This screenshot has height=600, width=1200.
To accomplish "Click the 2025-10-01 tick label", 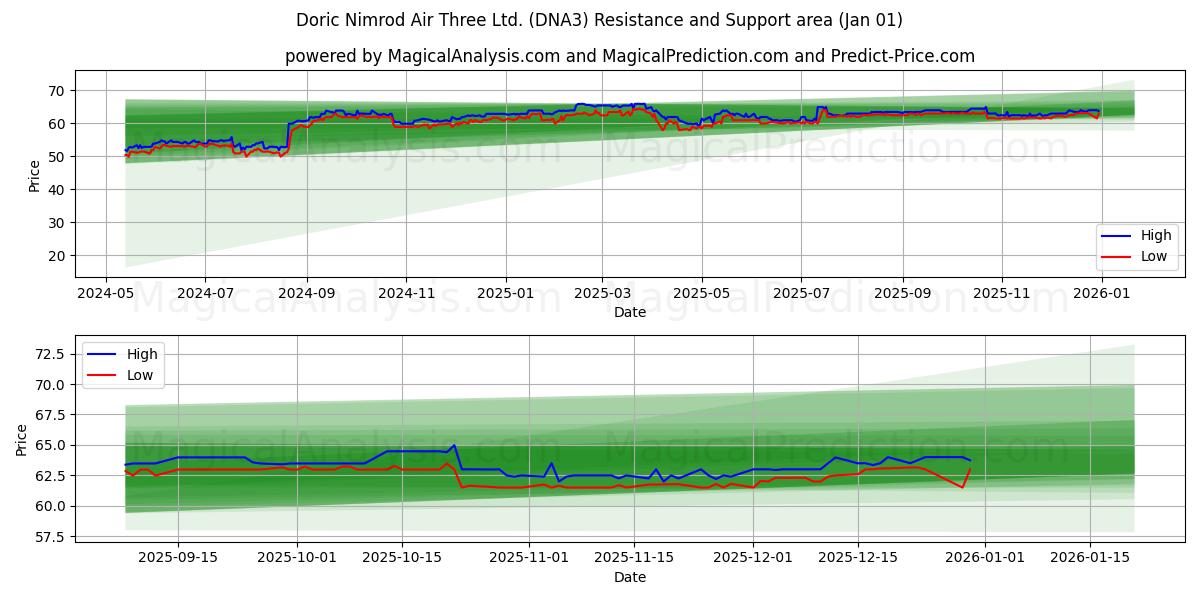I will pos(298,558).
